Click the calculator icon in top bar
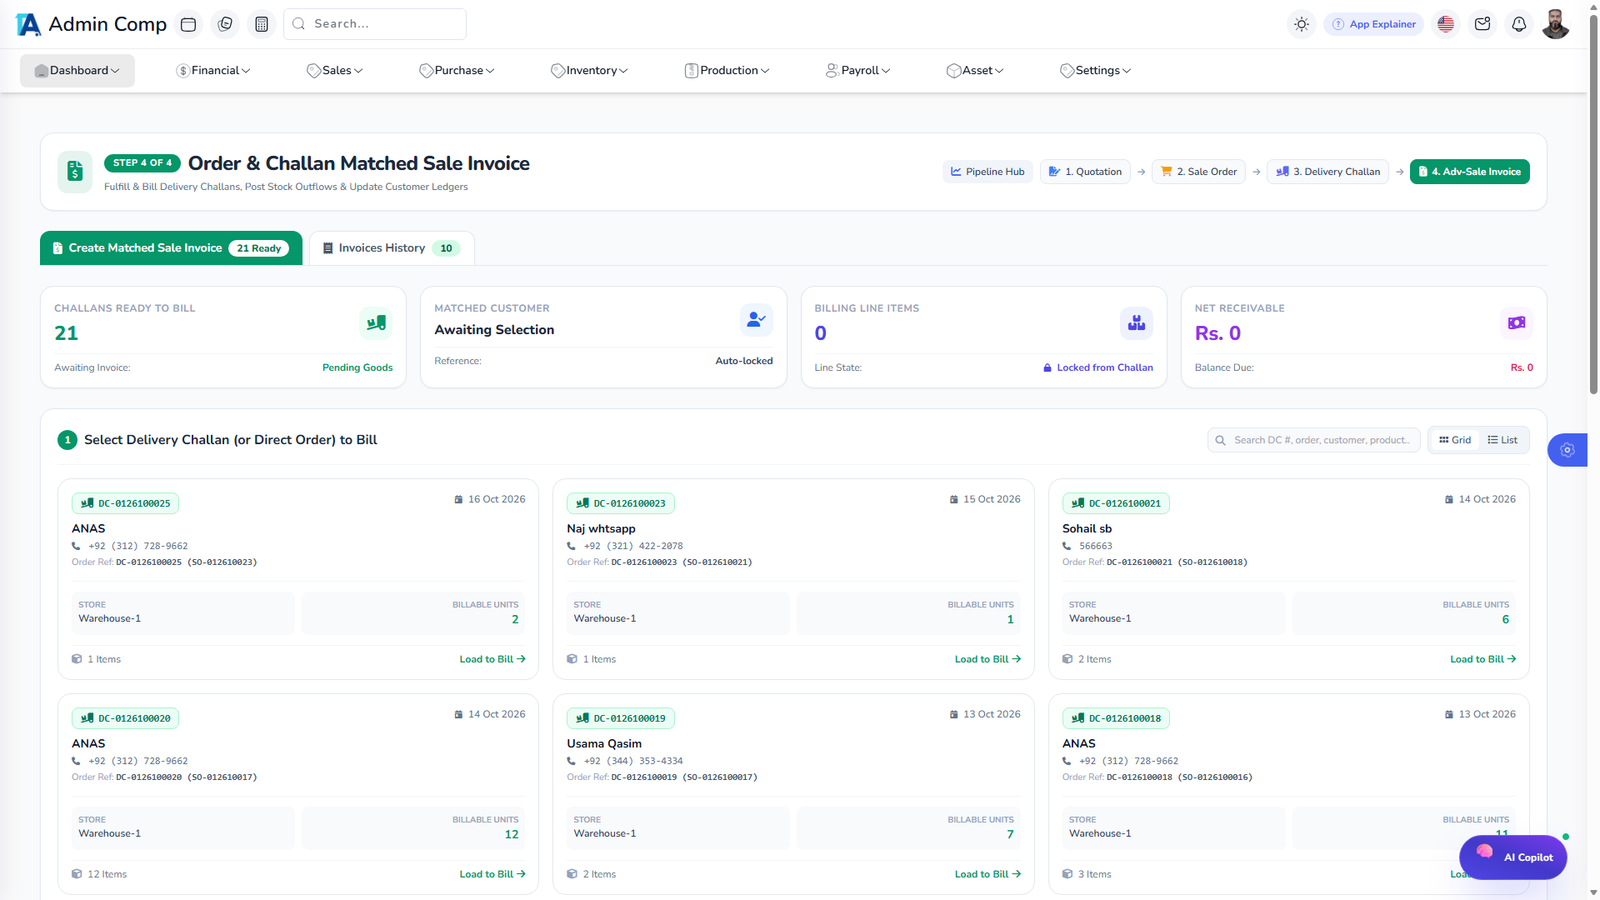 click(x=262, y=24)
